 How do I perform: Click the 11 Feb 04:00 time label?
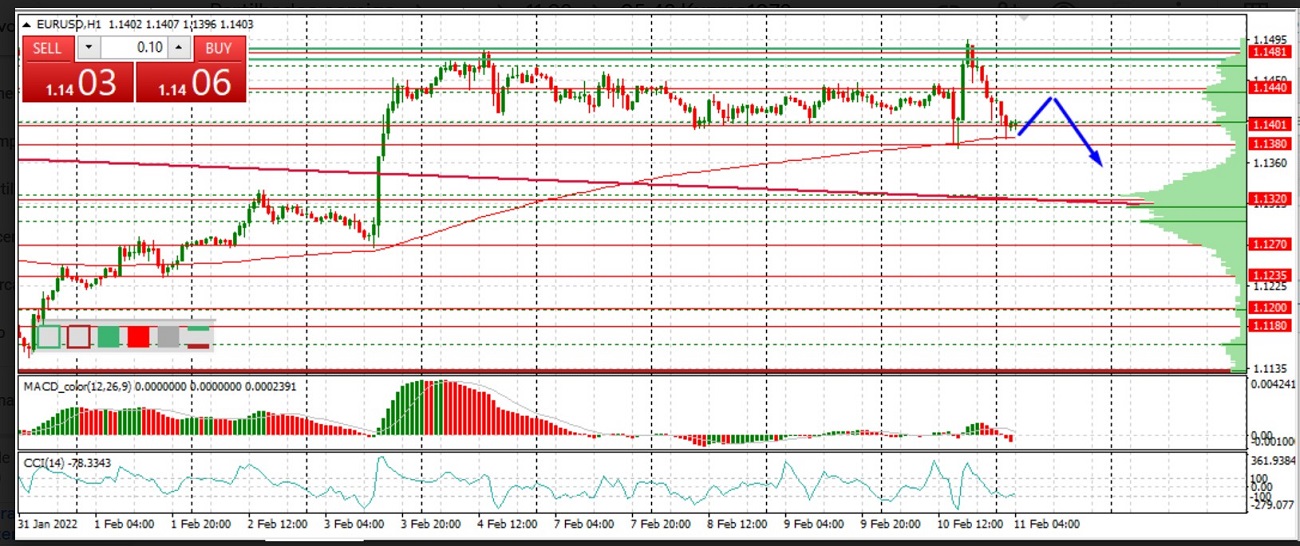pyautogui.click(x=1047, y=523)
